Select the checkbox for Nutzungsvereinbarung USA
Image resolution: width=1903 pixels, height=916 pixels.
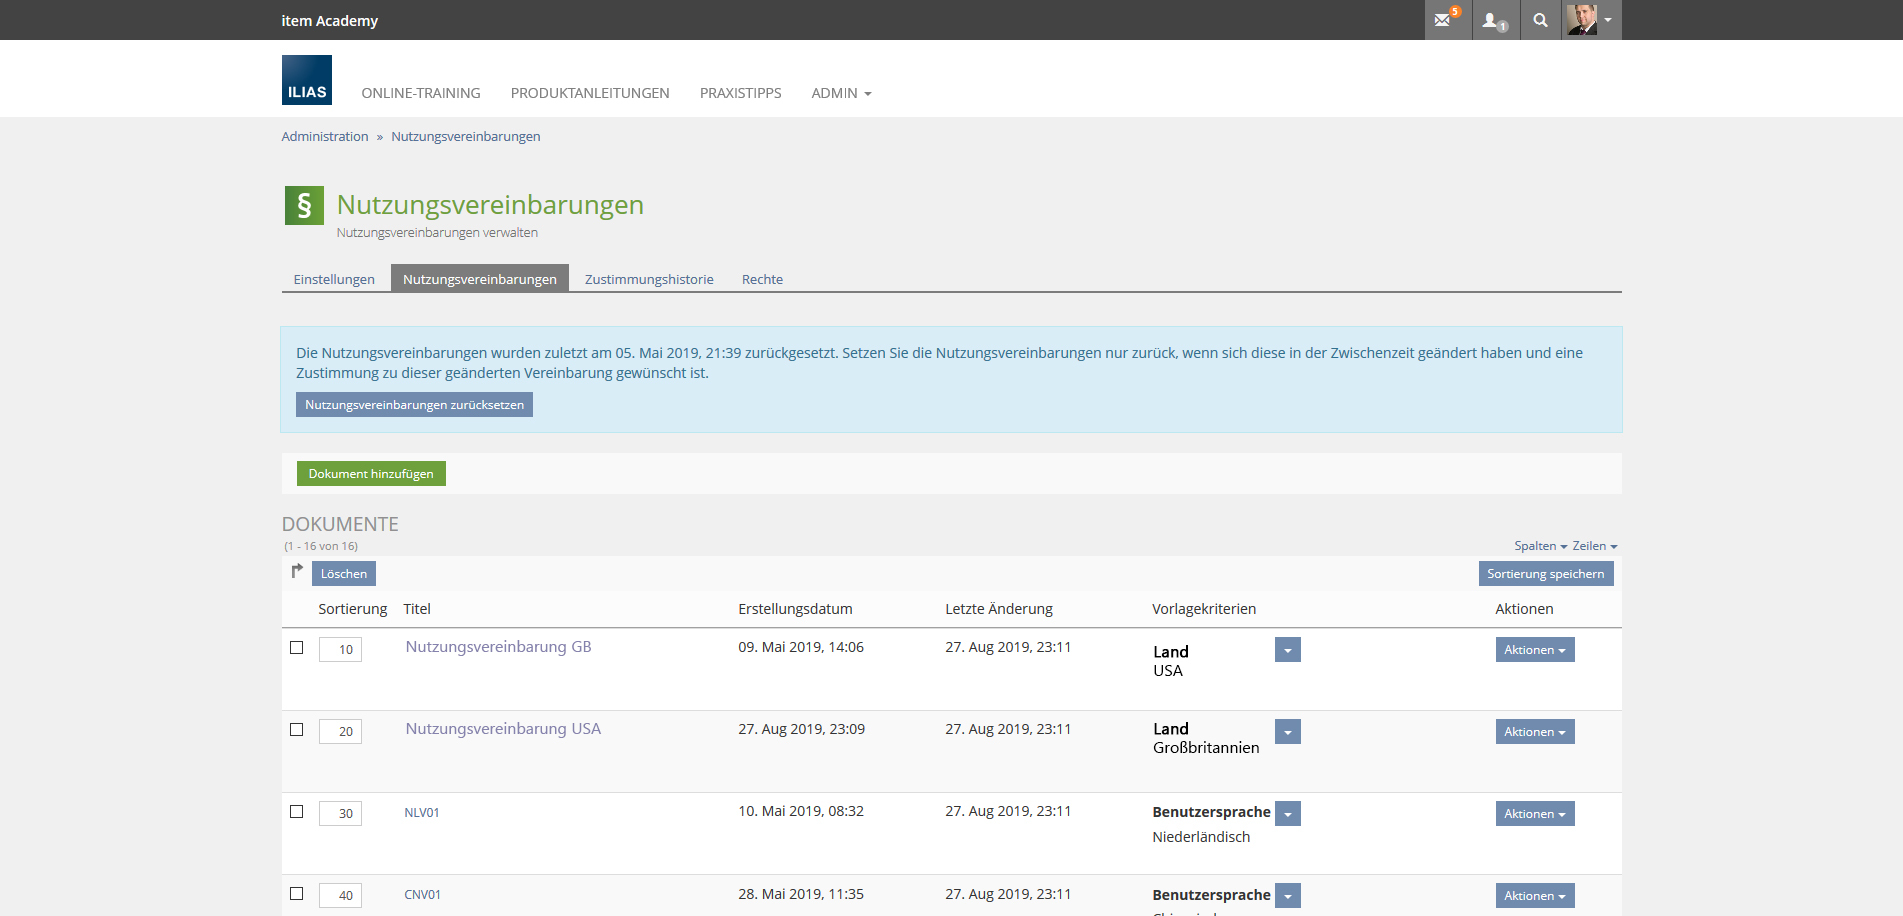tap(297, 729)
